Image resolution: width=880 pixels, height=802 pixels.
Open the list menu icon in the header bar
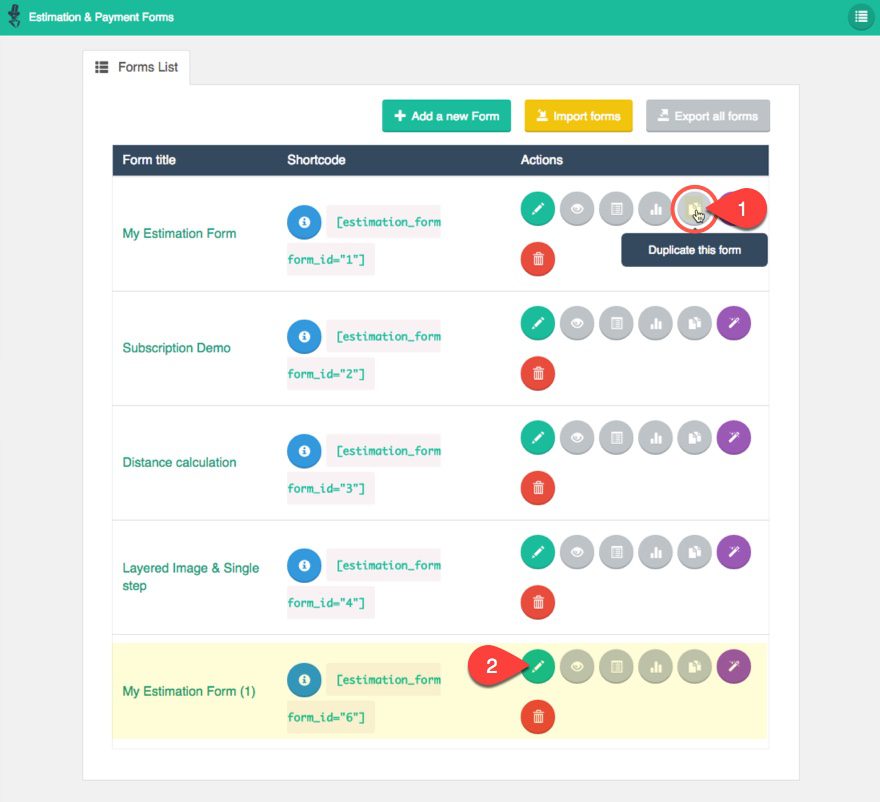[862, 17]
